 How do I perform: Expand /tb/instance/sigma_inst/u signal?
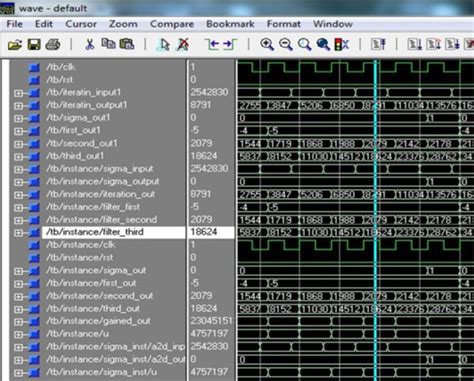tap(18, 373)
